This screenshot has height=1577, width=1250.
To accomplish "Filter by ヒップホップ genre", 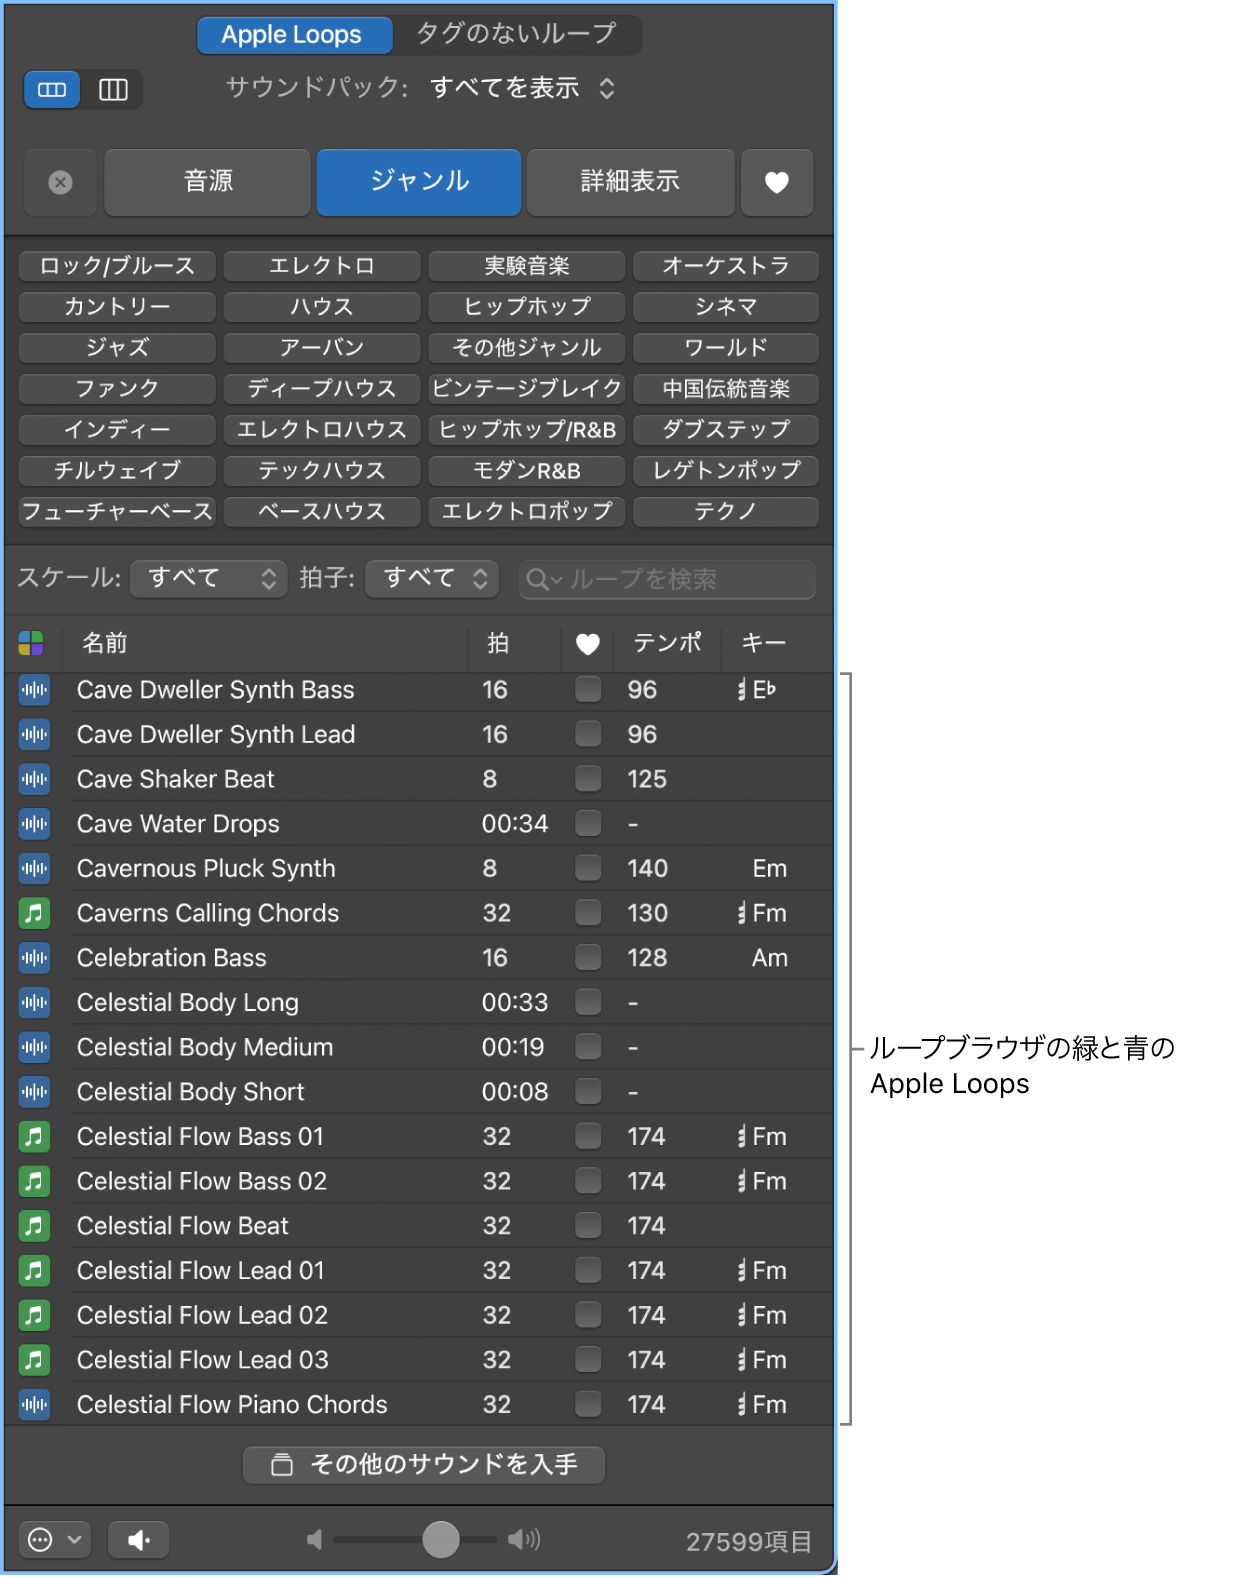I will point(527,307).
